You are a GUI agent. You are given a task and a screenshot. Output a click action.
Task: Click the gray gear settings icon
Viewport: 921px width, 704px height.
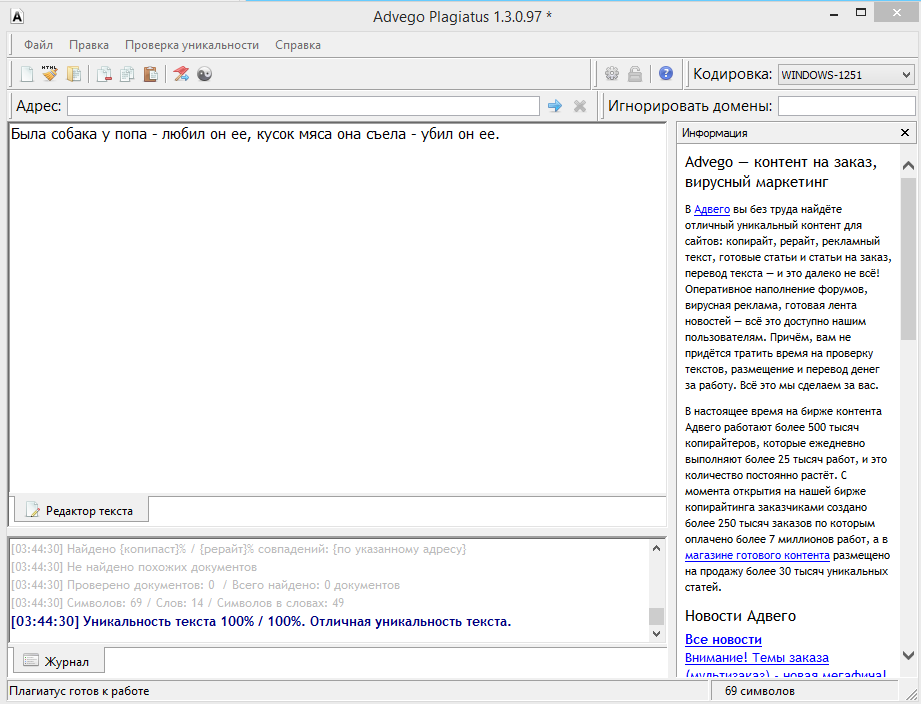pos(612,74)
